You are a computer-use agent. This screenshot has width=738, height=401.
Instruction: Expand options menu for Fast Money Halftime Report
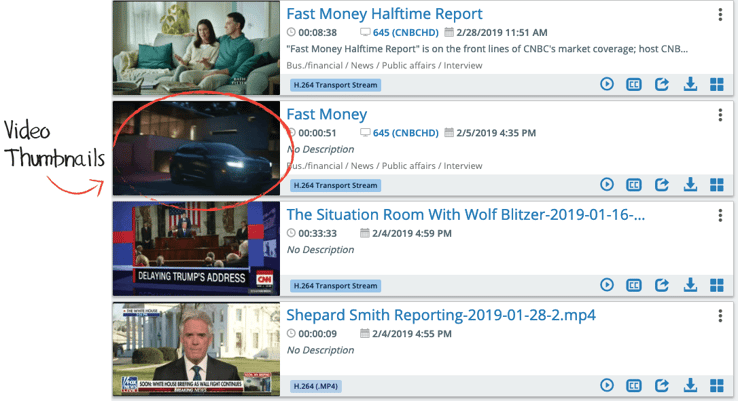click(x=720, y=15)
